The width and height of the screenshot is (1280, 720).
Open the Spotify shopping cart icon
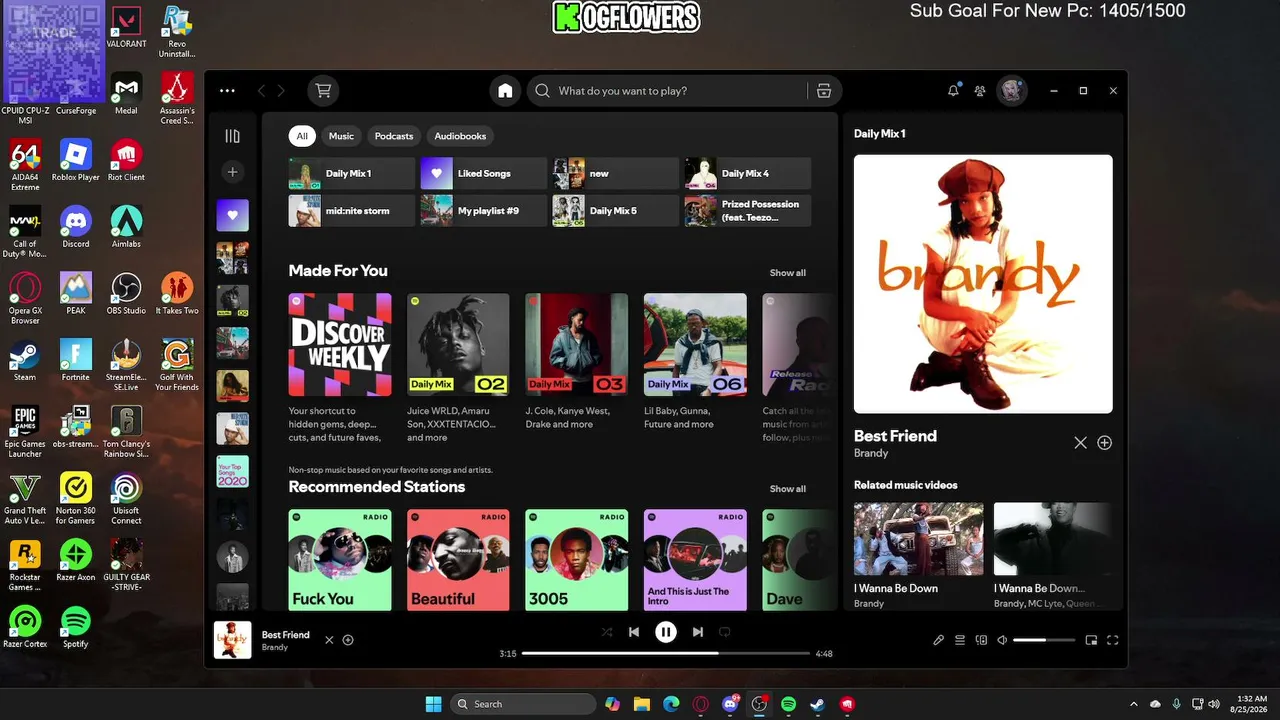tap(323, 91)
